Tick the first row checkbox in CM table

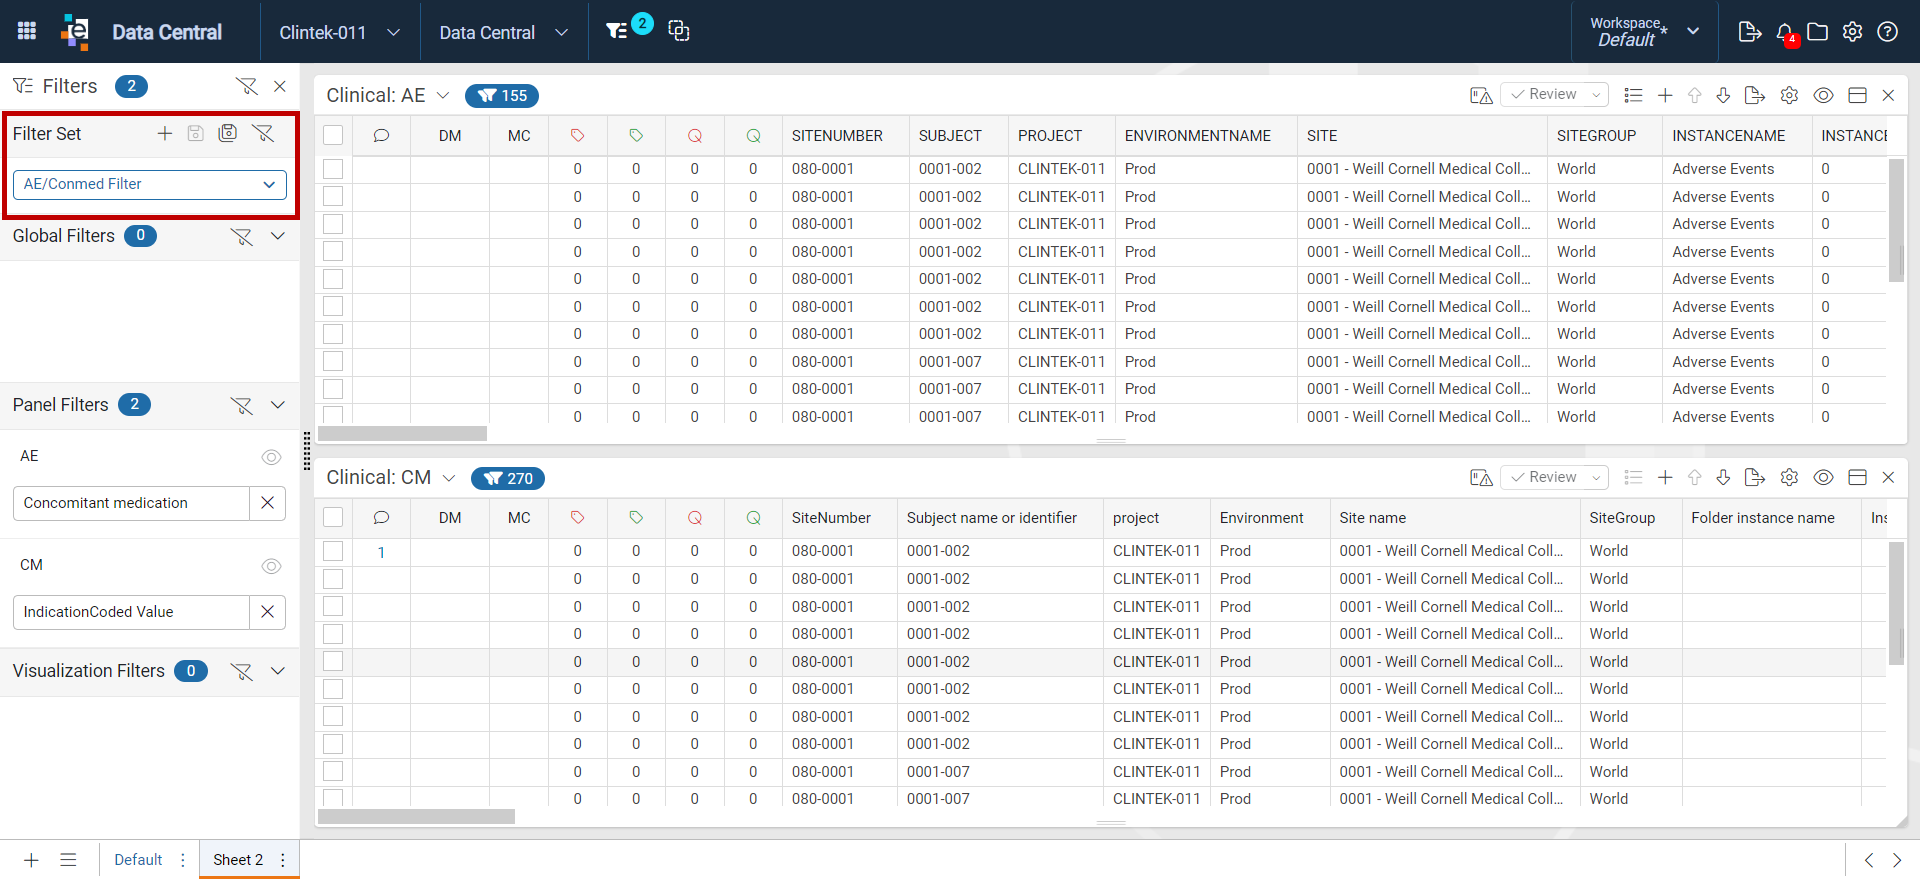tap(333, 551)
